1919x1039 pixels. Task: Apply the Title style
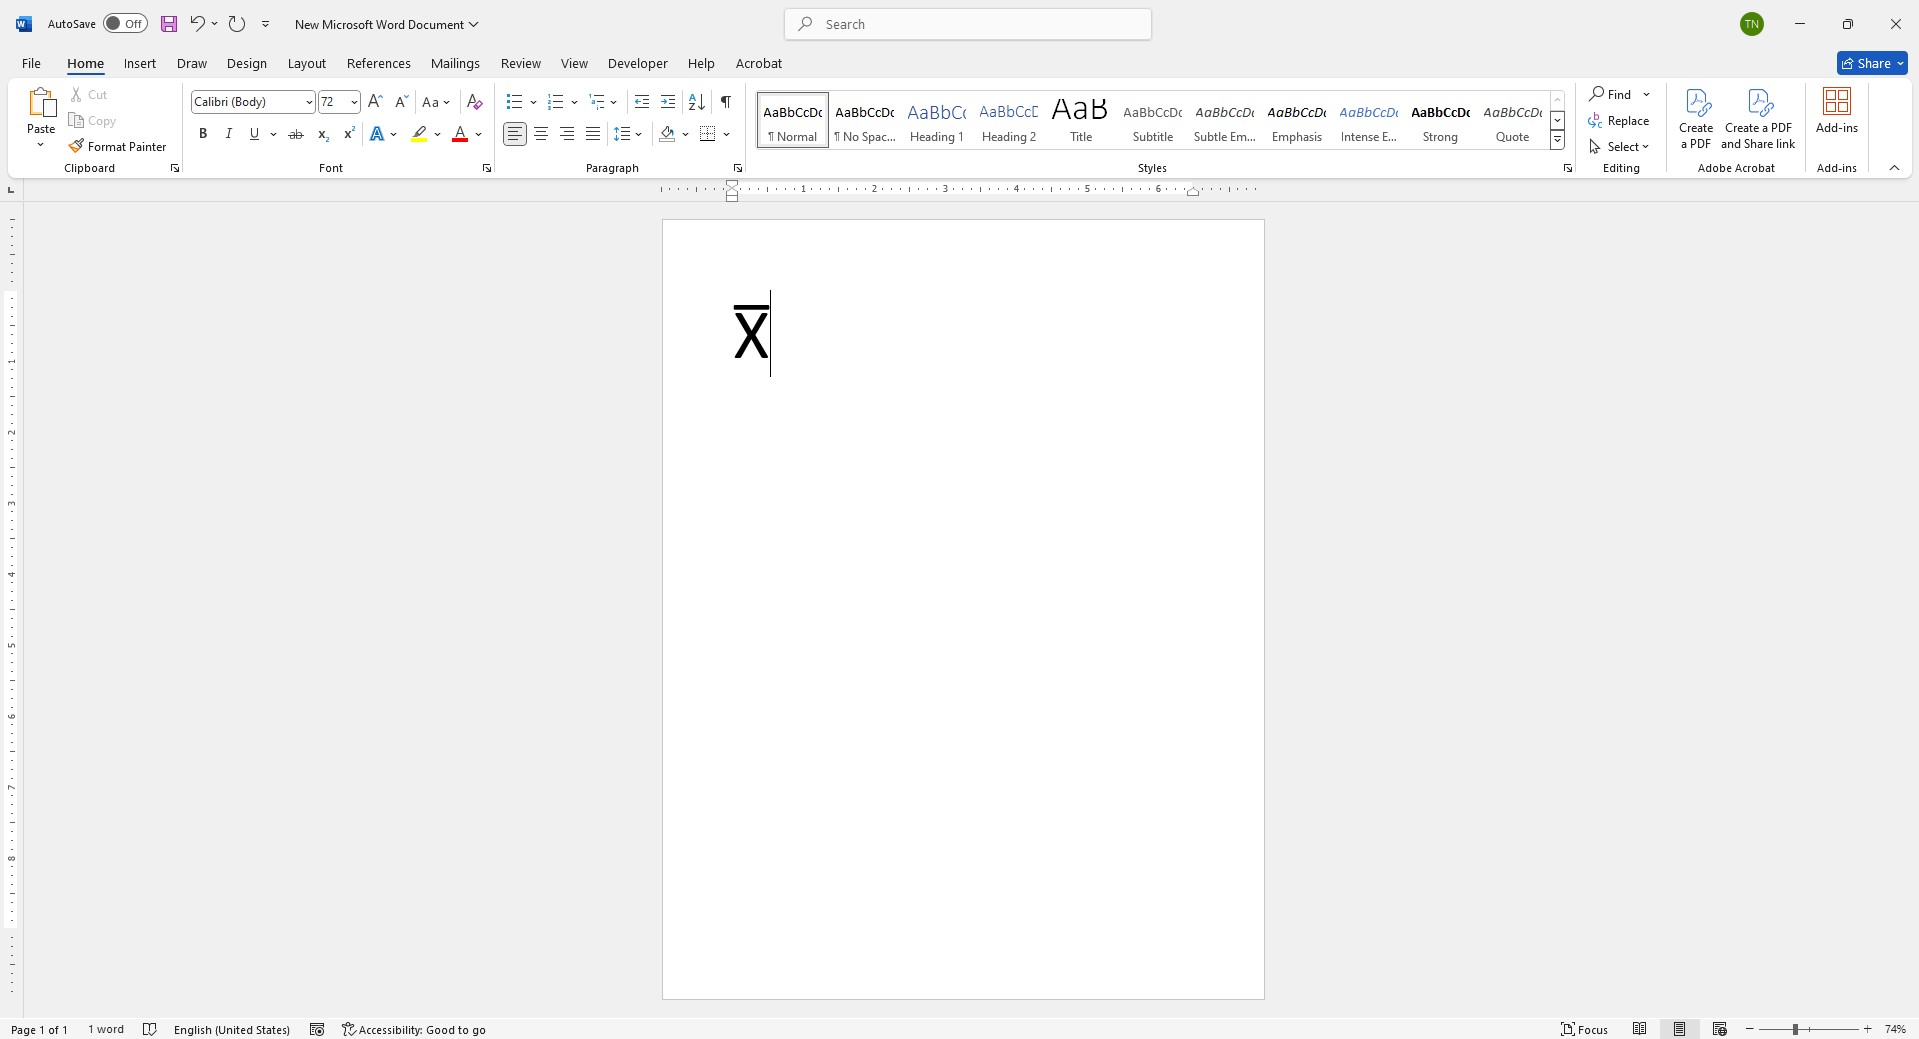pos(1080,120)
